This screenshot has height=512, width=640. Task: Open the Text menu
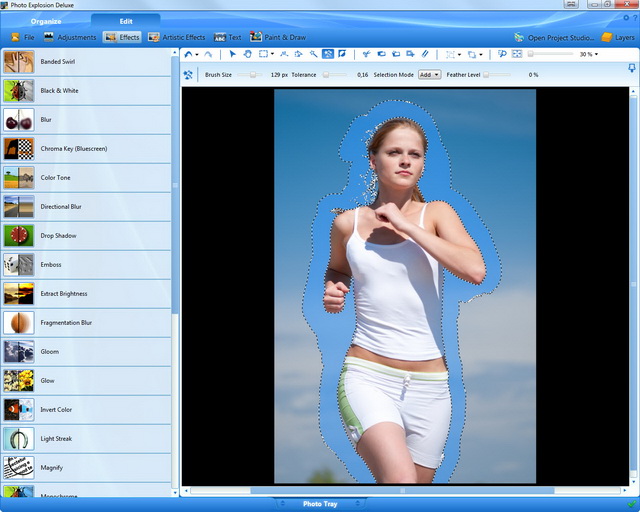pyautogui.click(x=227, y=37)
